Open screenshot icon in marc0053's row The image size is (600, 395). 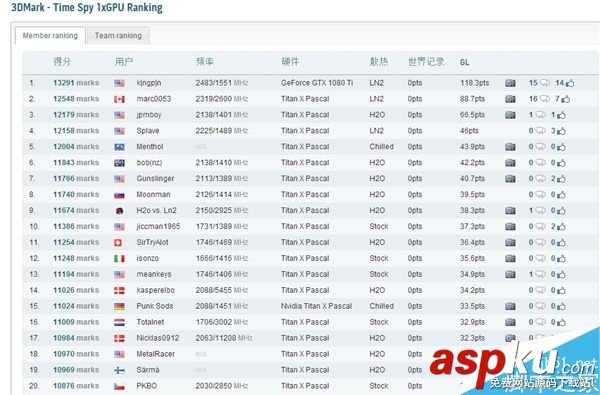pyautogui.click(x=510, y=99)
